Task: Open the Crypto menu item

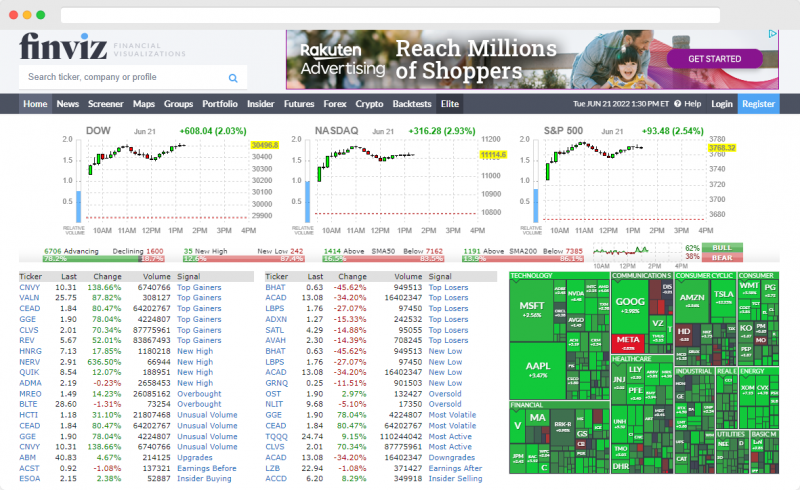Action: tap(369, 104)
